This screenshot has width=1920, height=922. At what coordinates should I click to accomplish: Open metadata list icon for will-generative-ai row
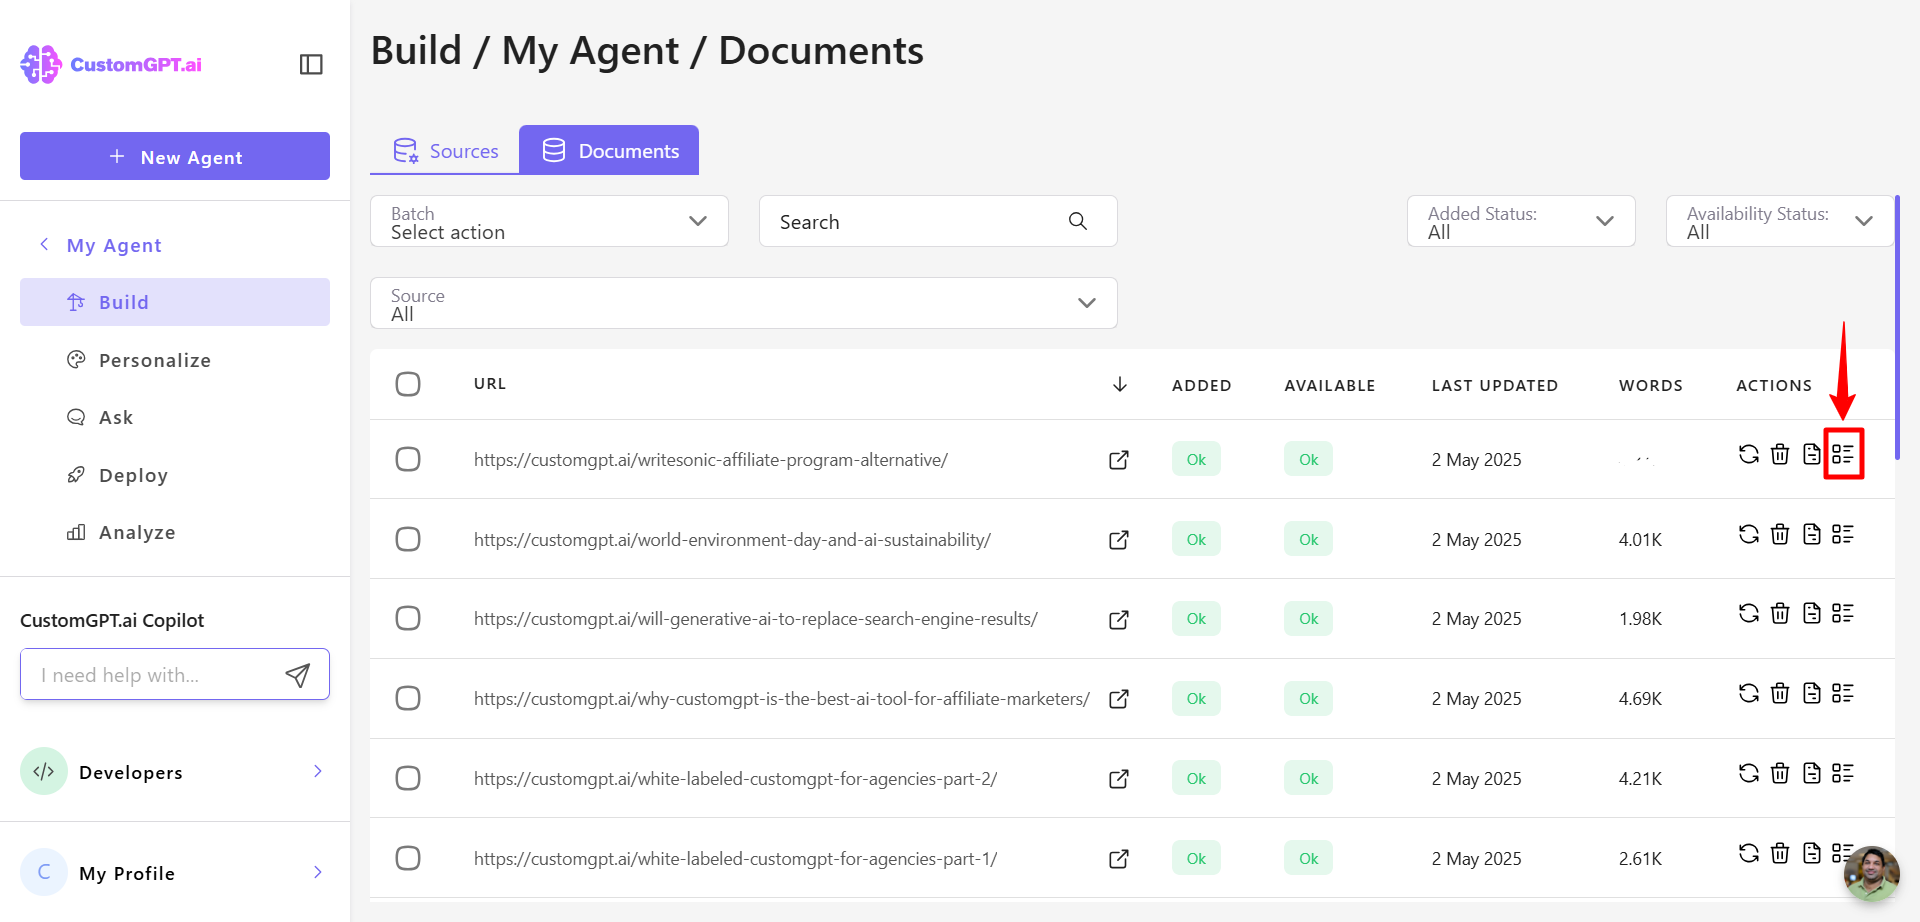pyautogui.click(x=1843, y=613)
